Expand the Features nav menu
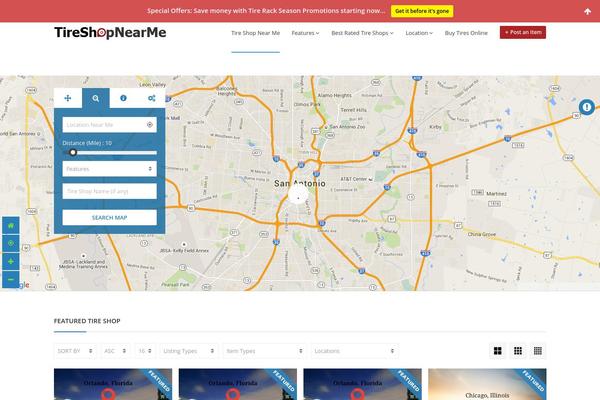600x400 pixels. pyautogui.click(x=305, y=33)
